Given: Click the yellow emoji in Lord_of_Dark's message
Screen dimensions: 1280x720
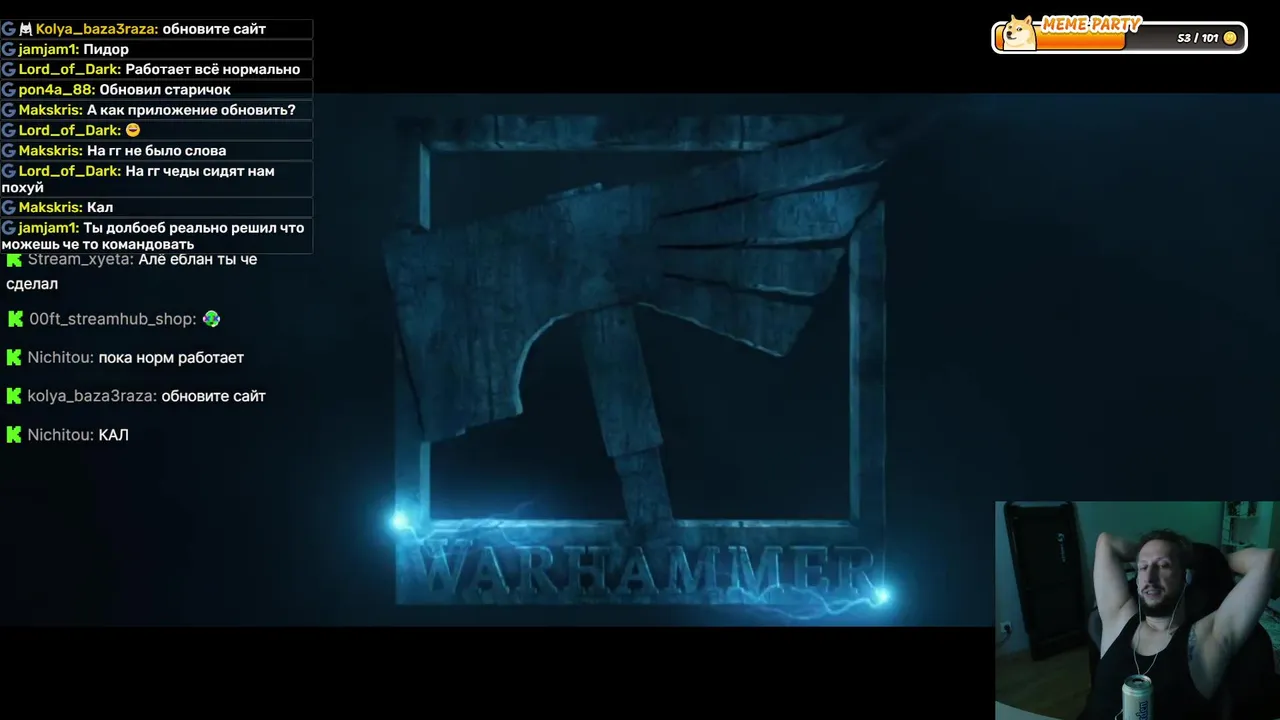Looking at the screenshot, I should (133, 130).
